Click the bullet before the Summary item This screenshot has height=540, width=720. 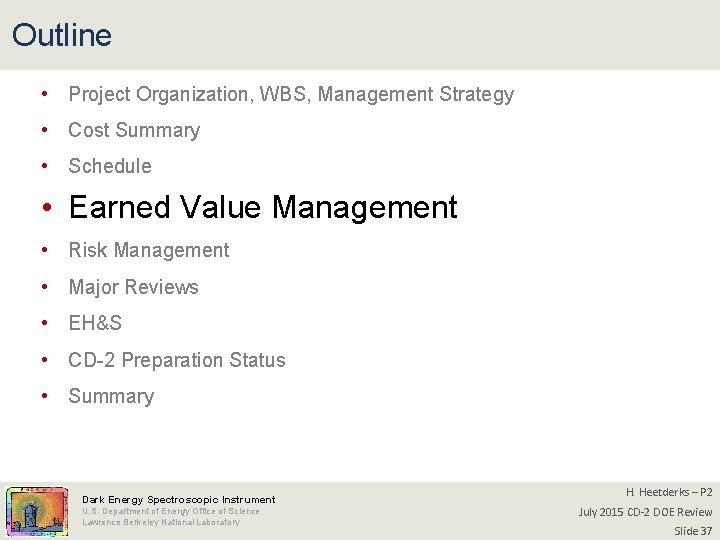pos(45,395)
